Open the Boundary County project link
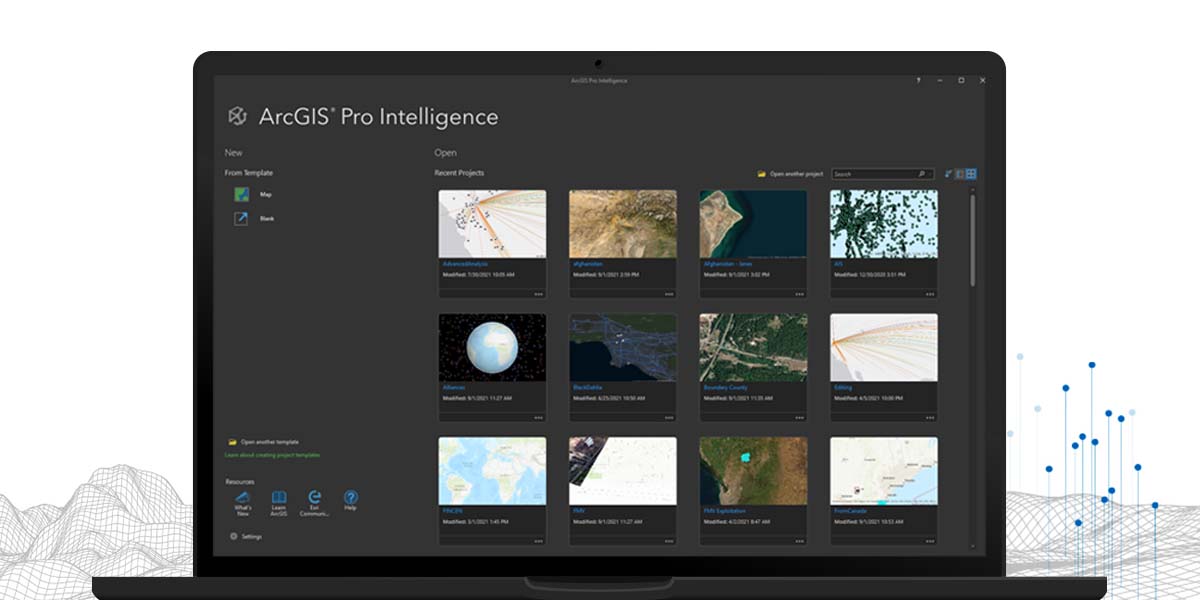This screenshot has height=600, width=1200. coord(726,387)
